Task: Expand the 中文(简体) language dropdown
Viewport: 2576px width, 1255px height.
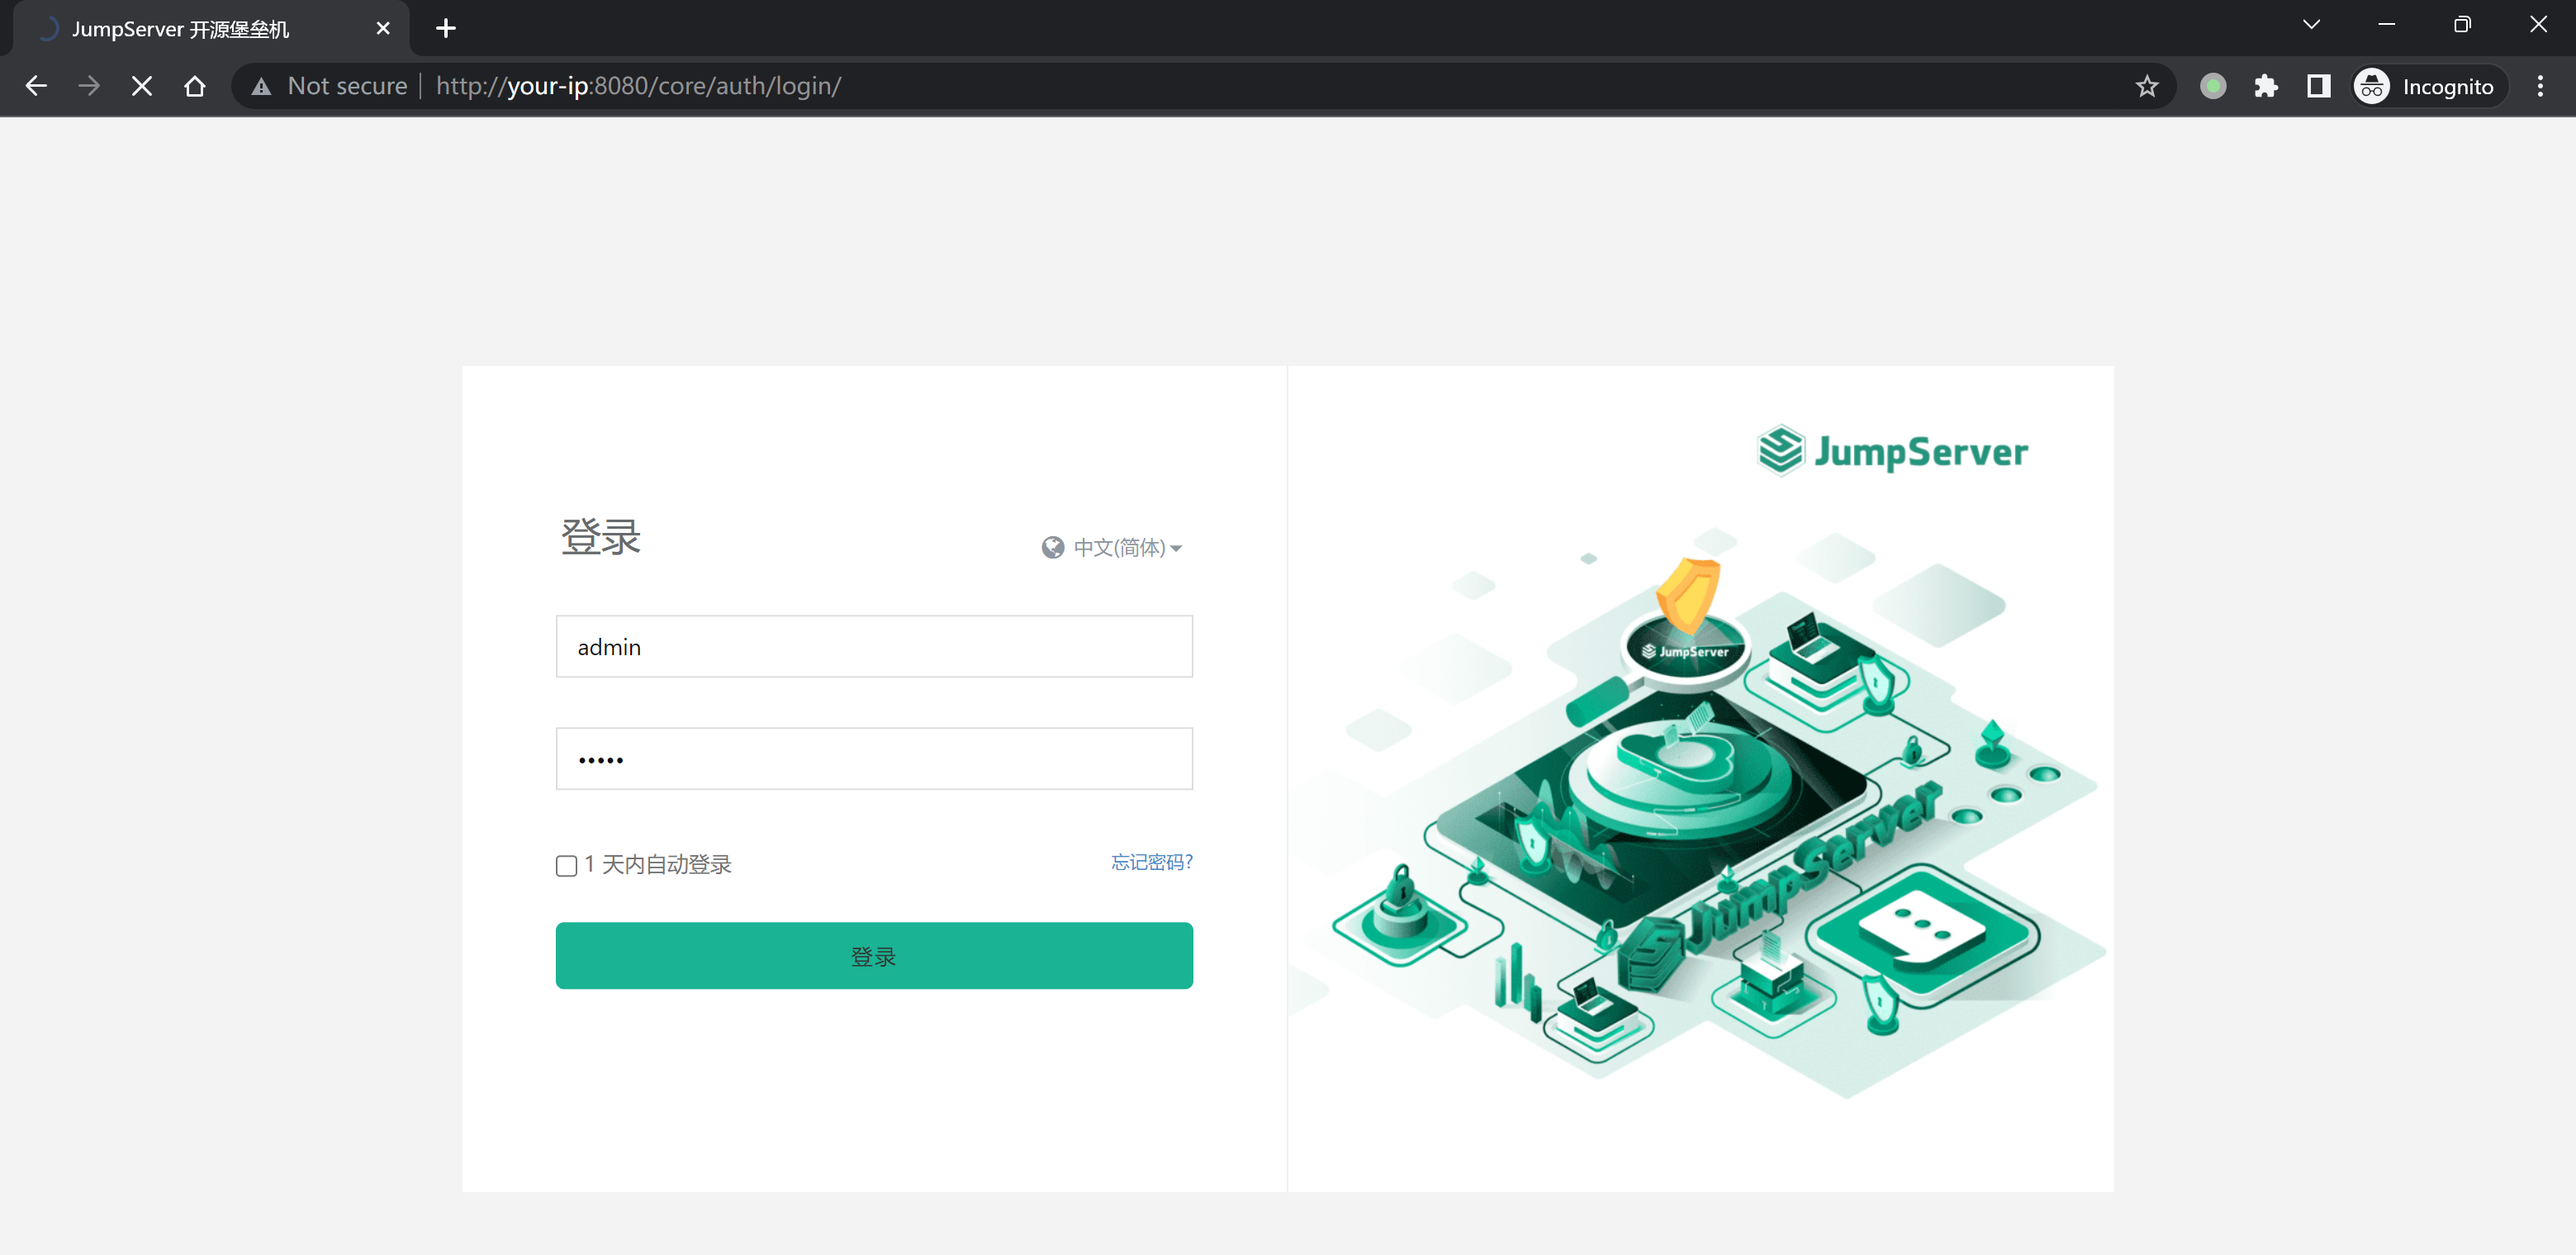Action: (1127, 547)
